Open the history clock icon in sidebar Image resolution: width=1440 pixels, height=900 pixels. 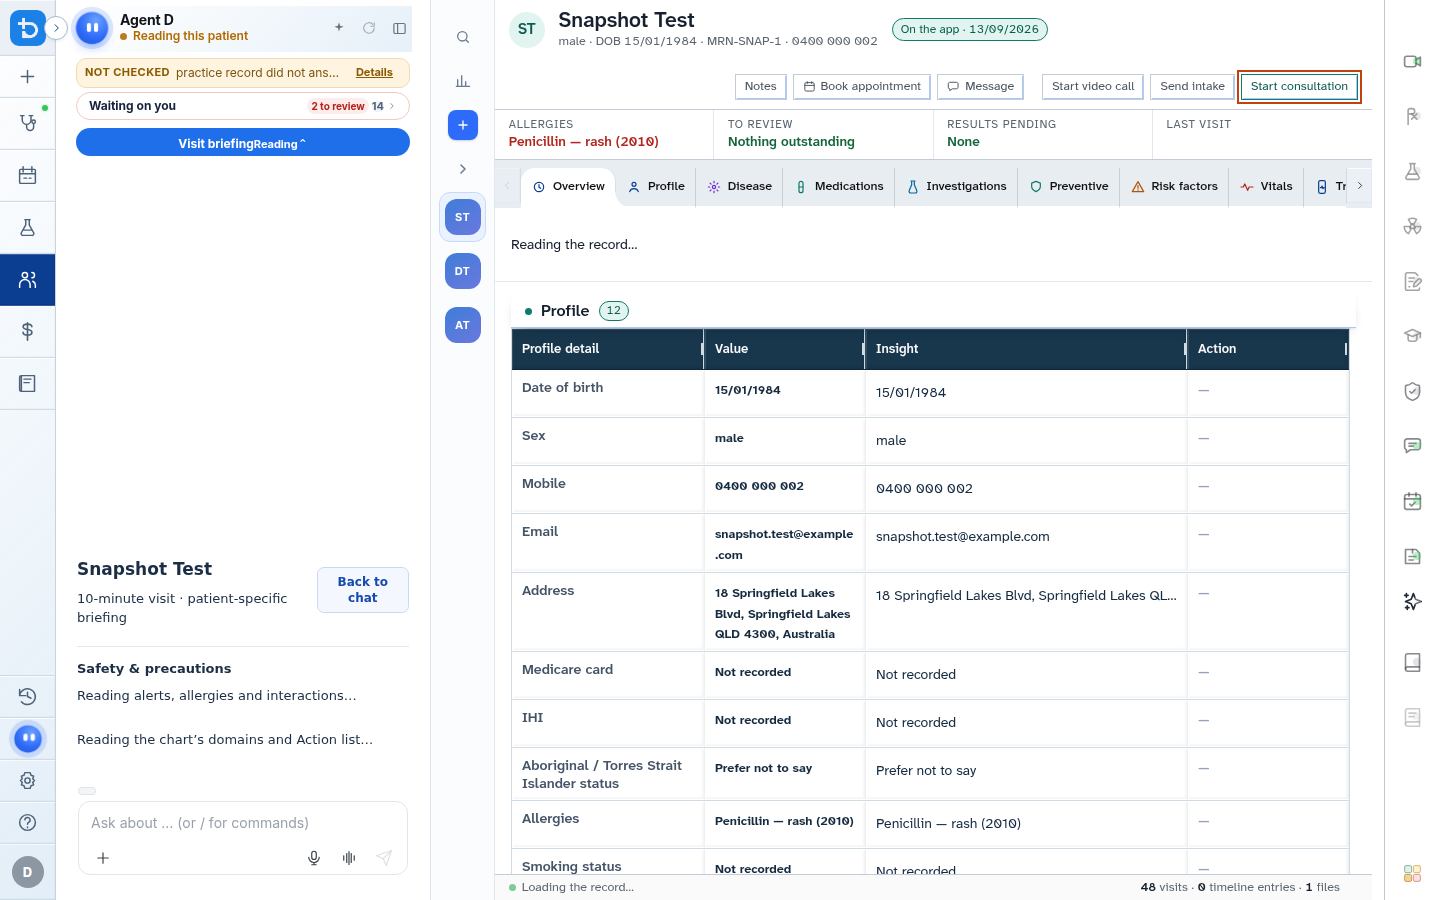[x=28, y=696]
